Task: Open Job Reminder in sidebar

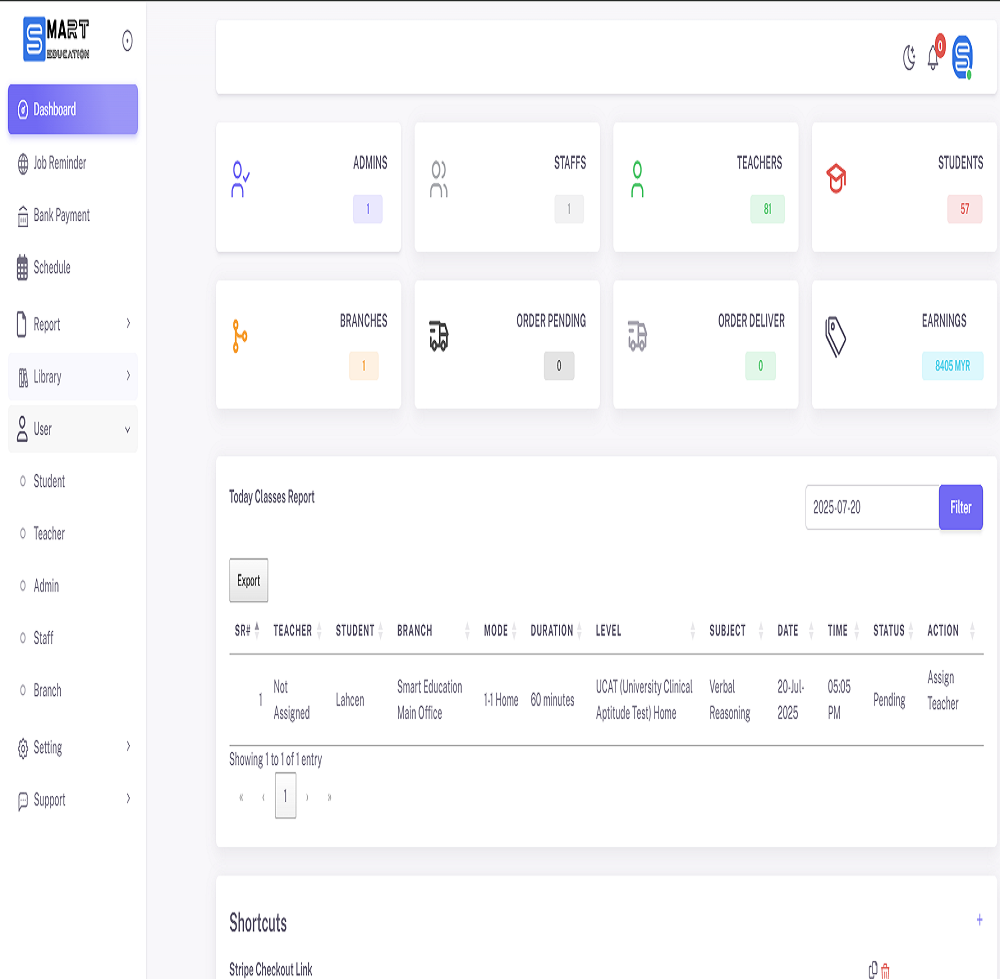Action: point(59,163)
